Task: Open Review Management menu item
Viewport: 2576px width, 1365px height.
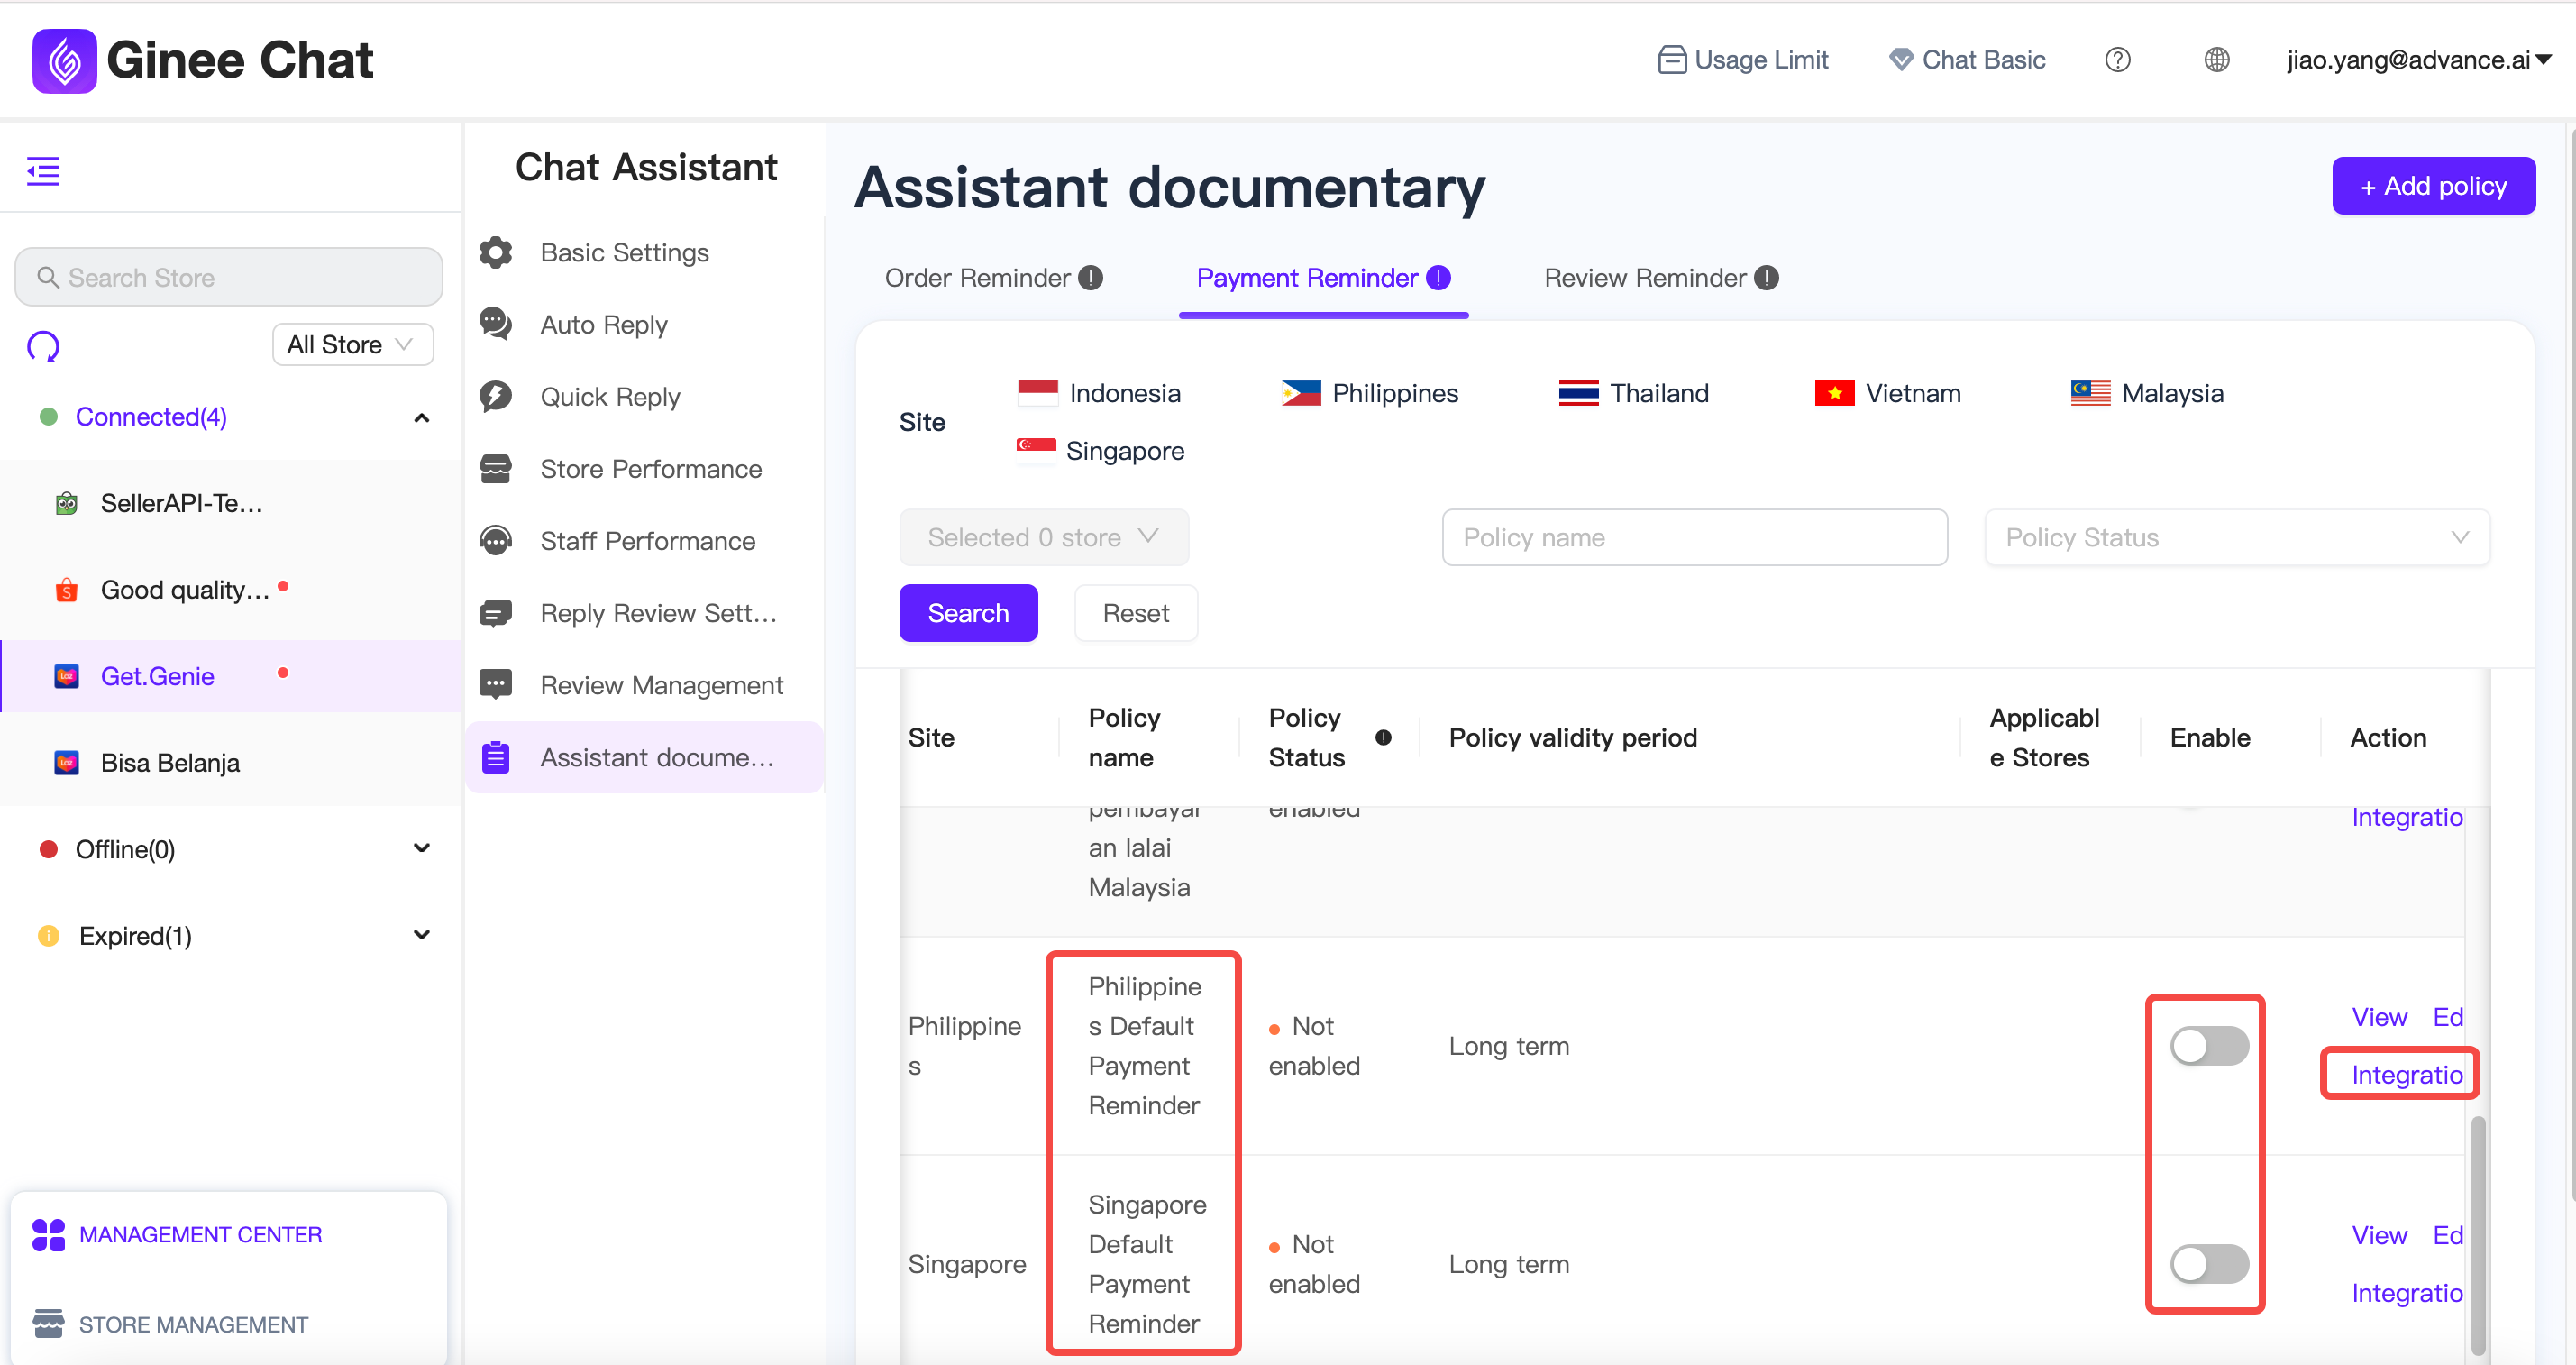Action: point(645,684)
